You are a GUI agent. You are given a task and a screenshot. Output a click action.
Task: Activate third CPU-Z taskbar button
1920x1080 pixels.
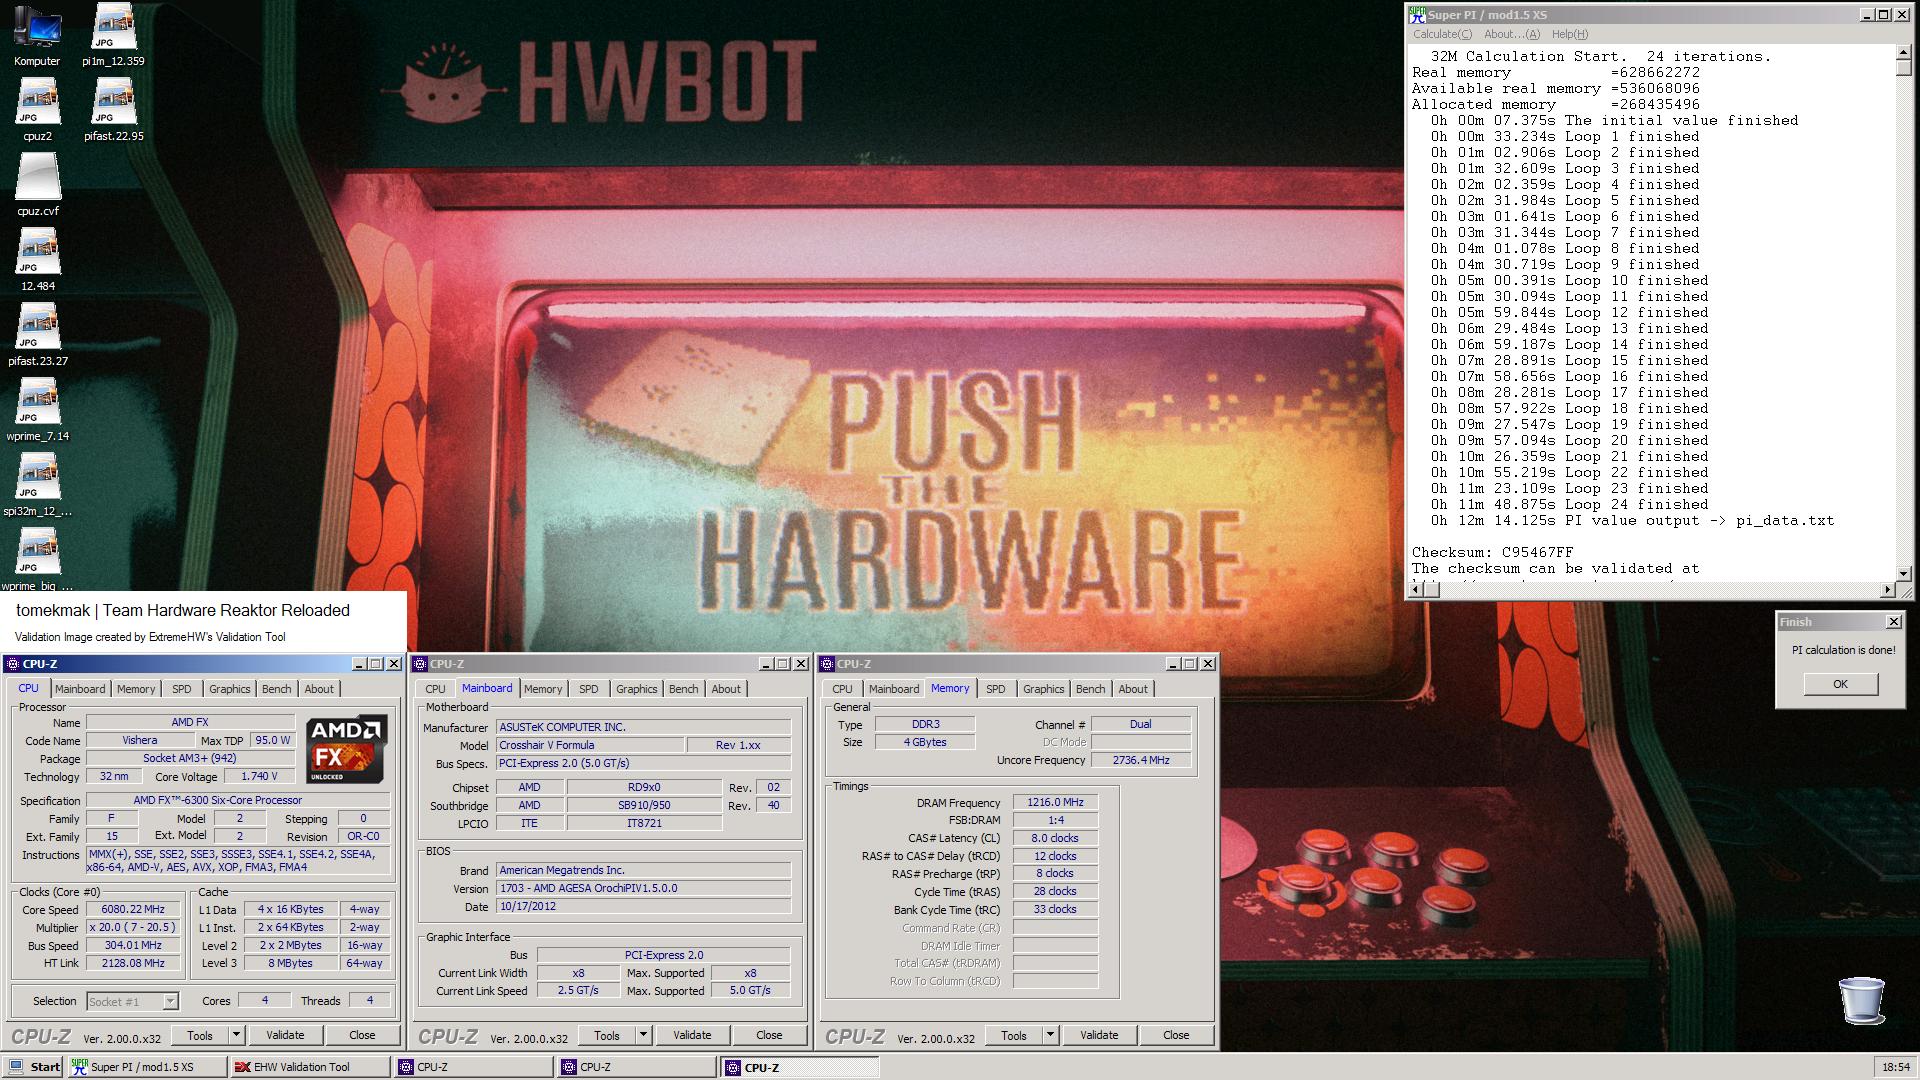click(799, 1067)
